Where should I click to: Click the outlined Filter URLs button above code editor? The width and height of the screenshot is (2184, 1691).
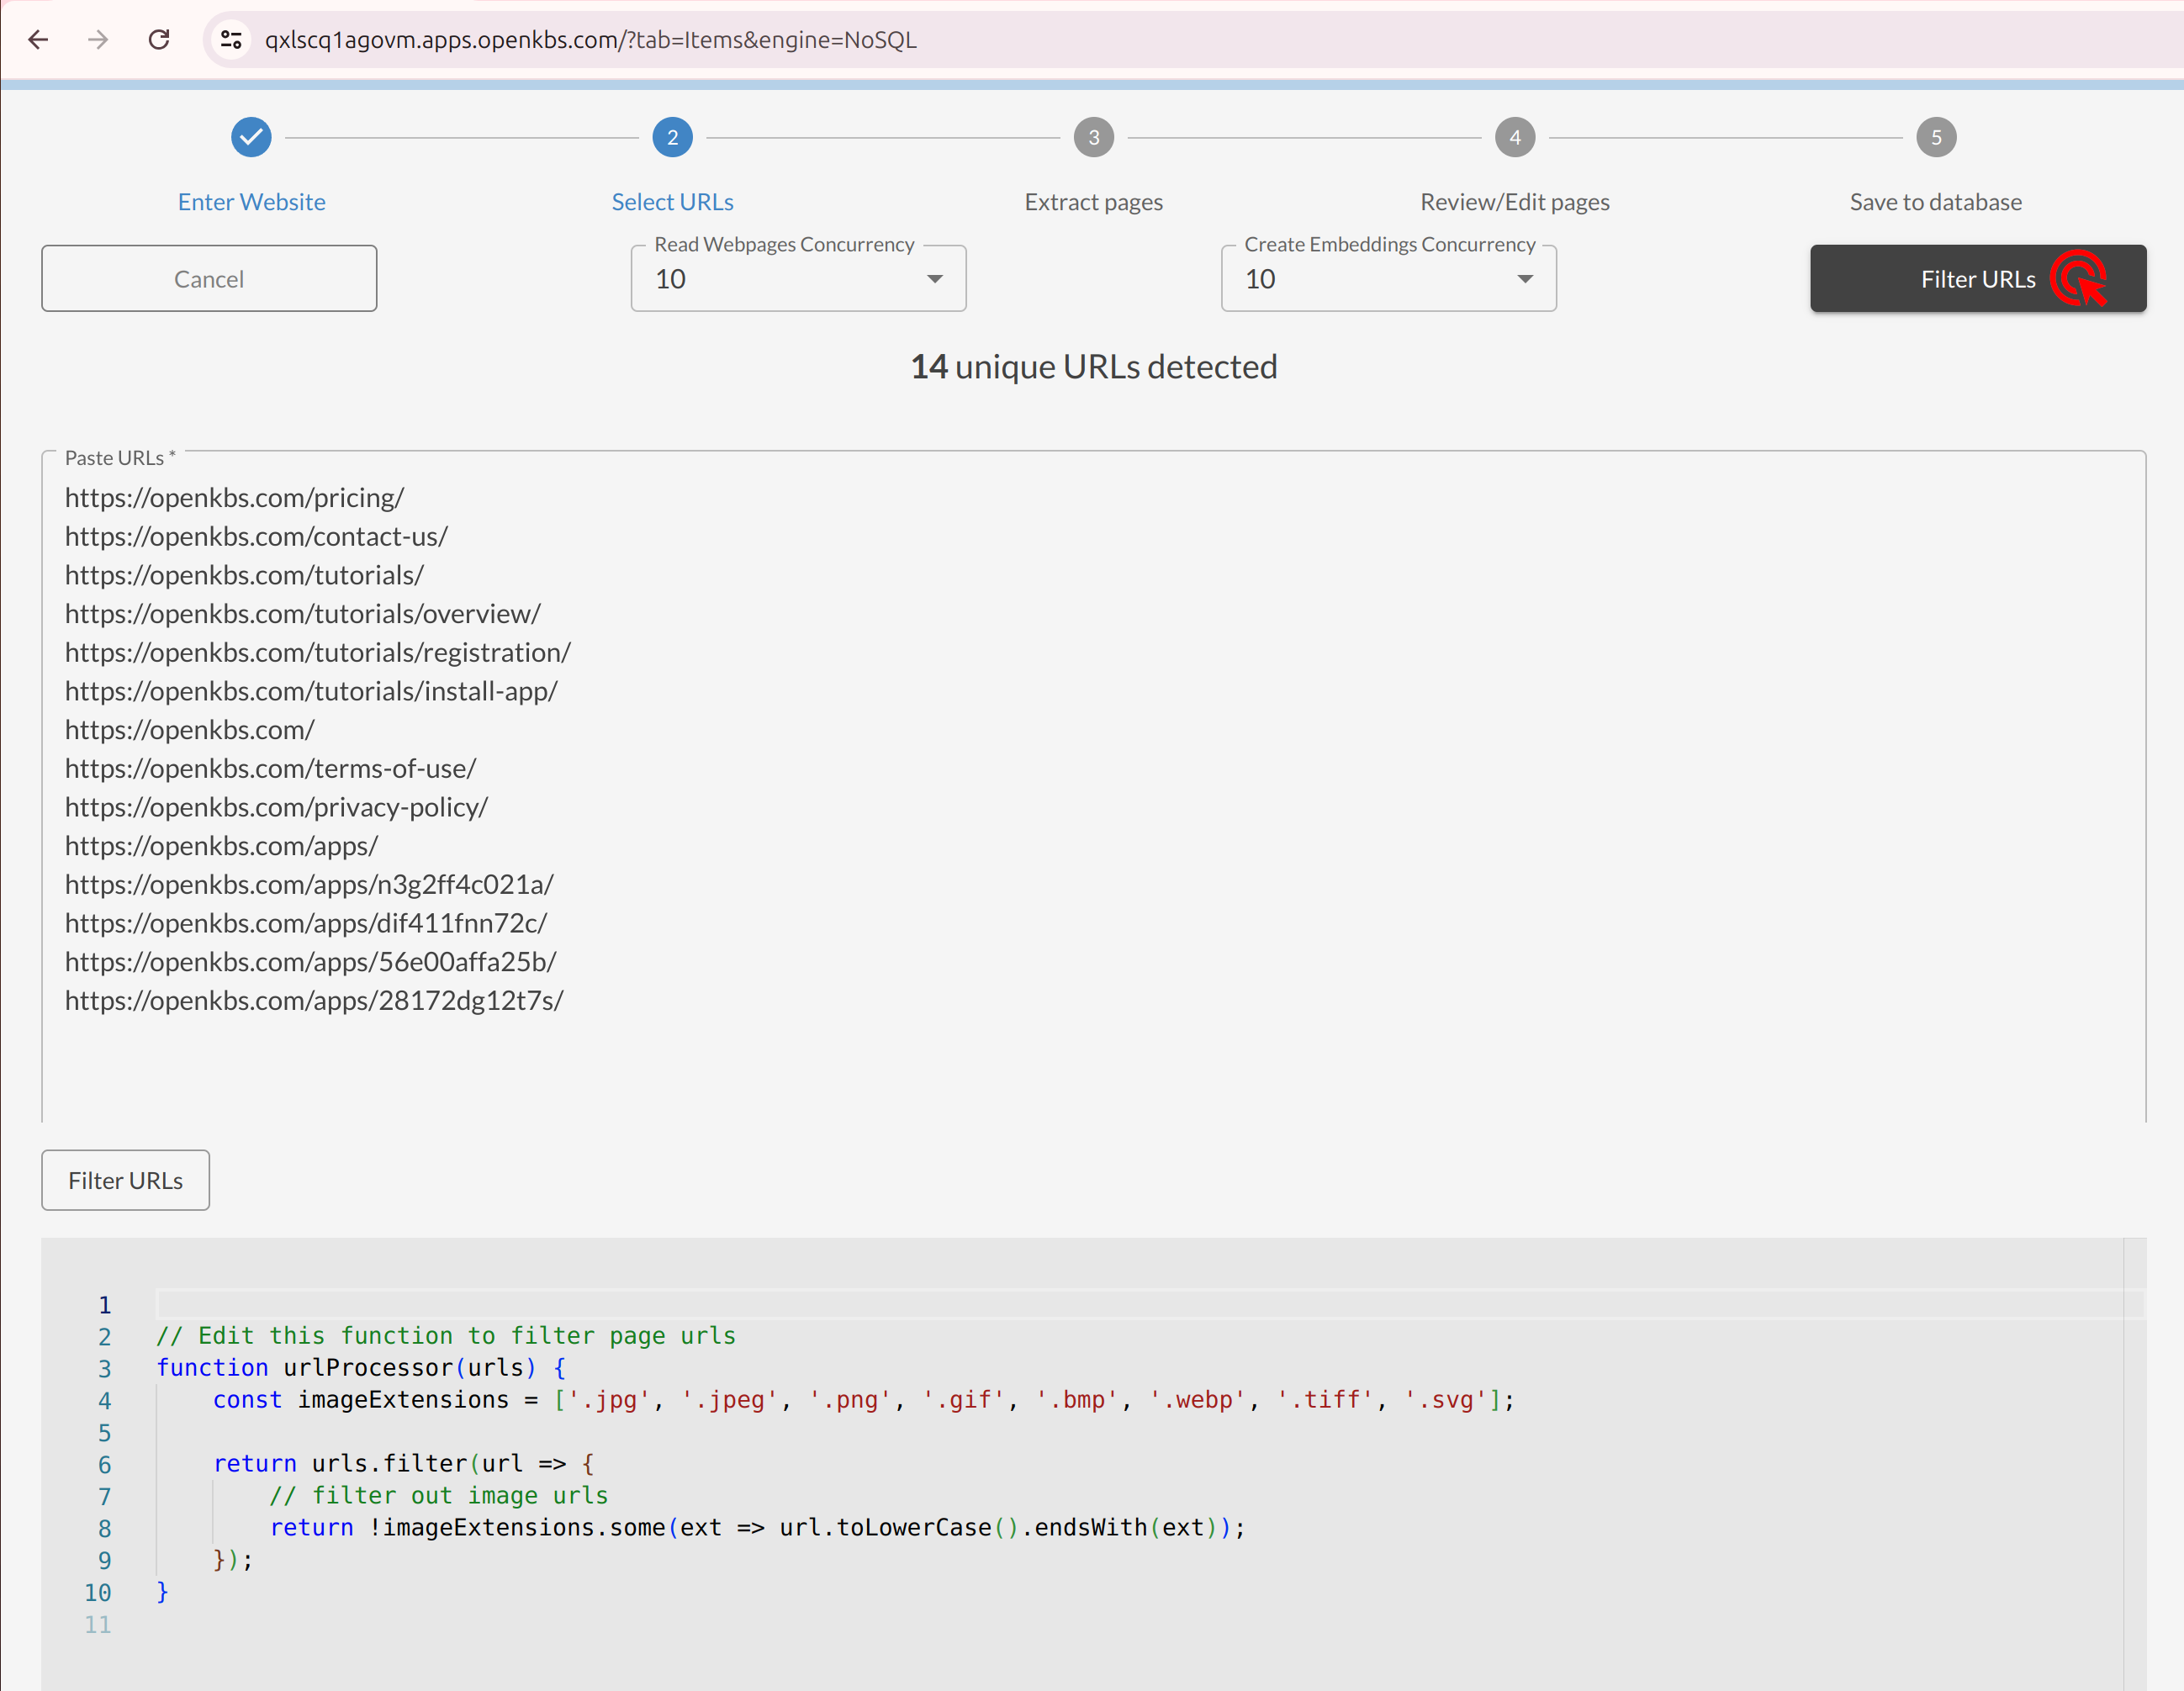126,1180
